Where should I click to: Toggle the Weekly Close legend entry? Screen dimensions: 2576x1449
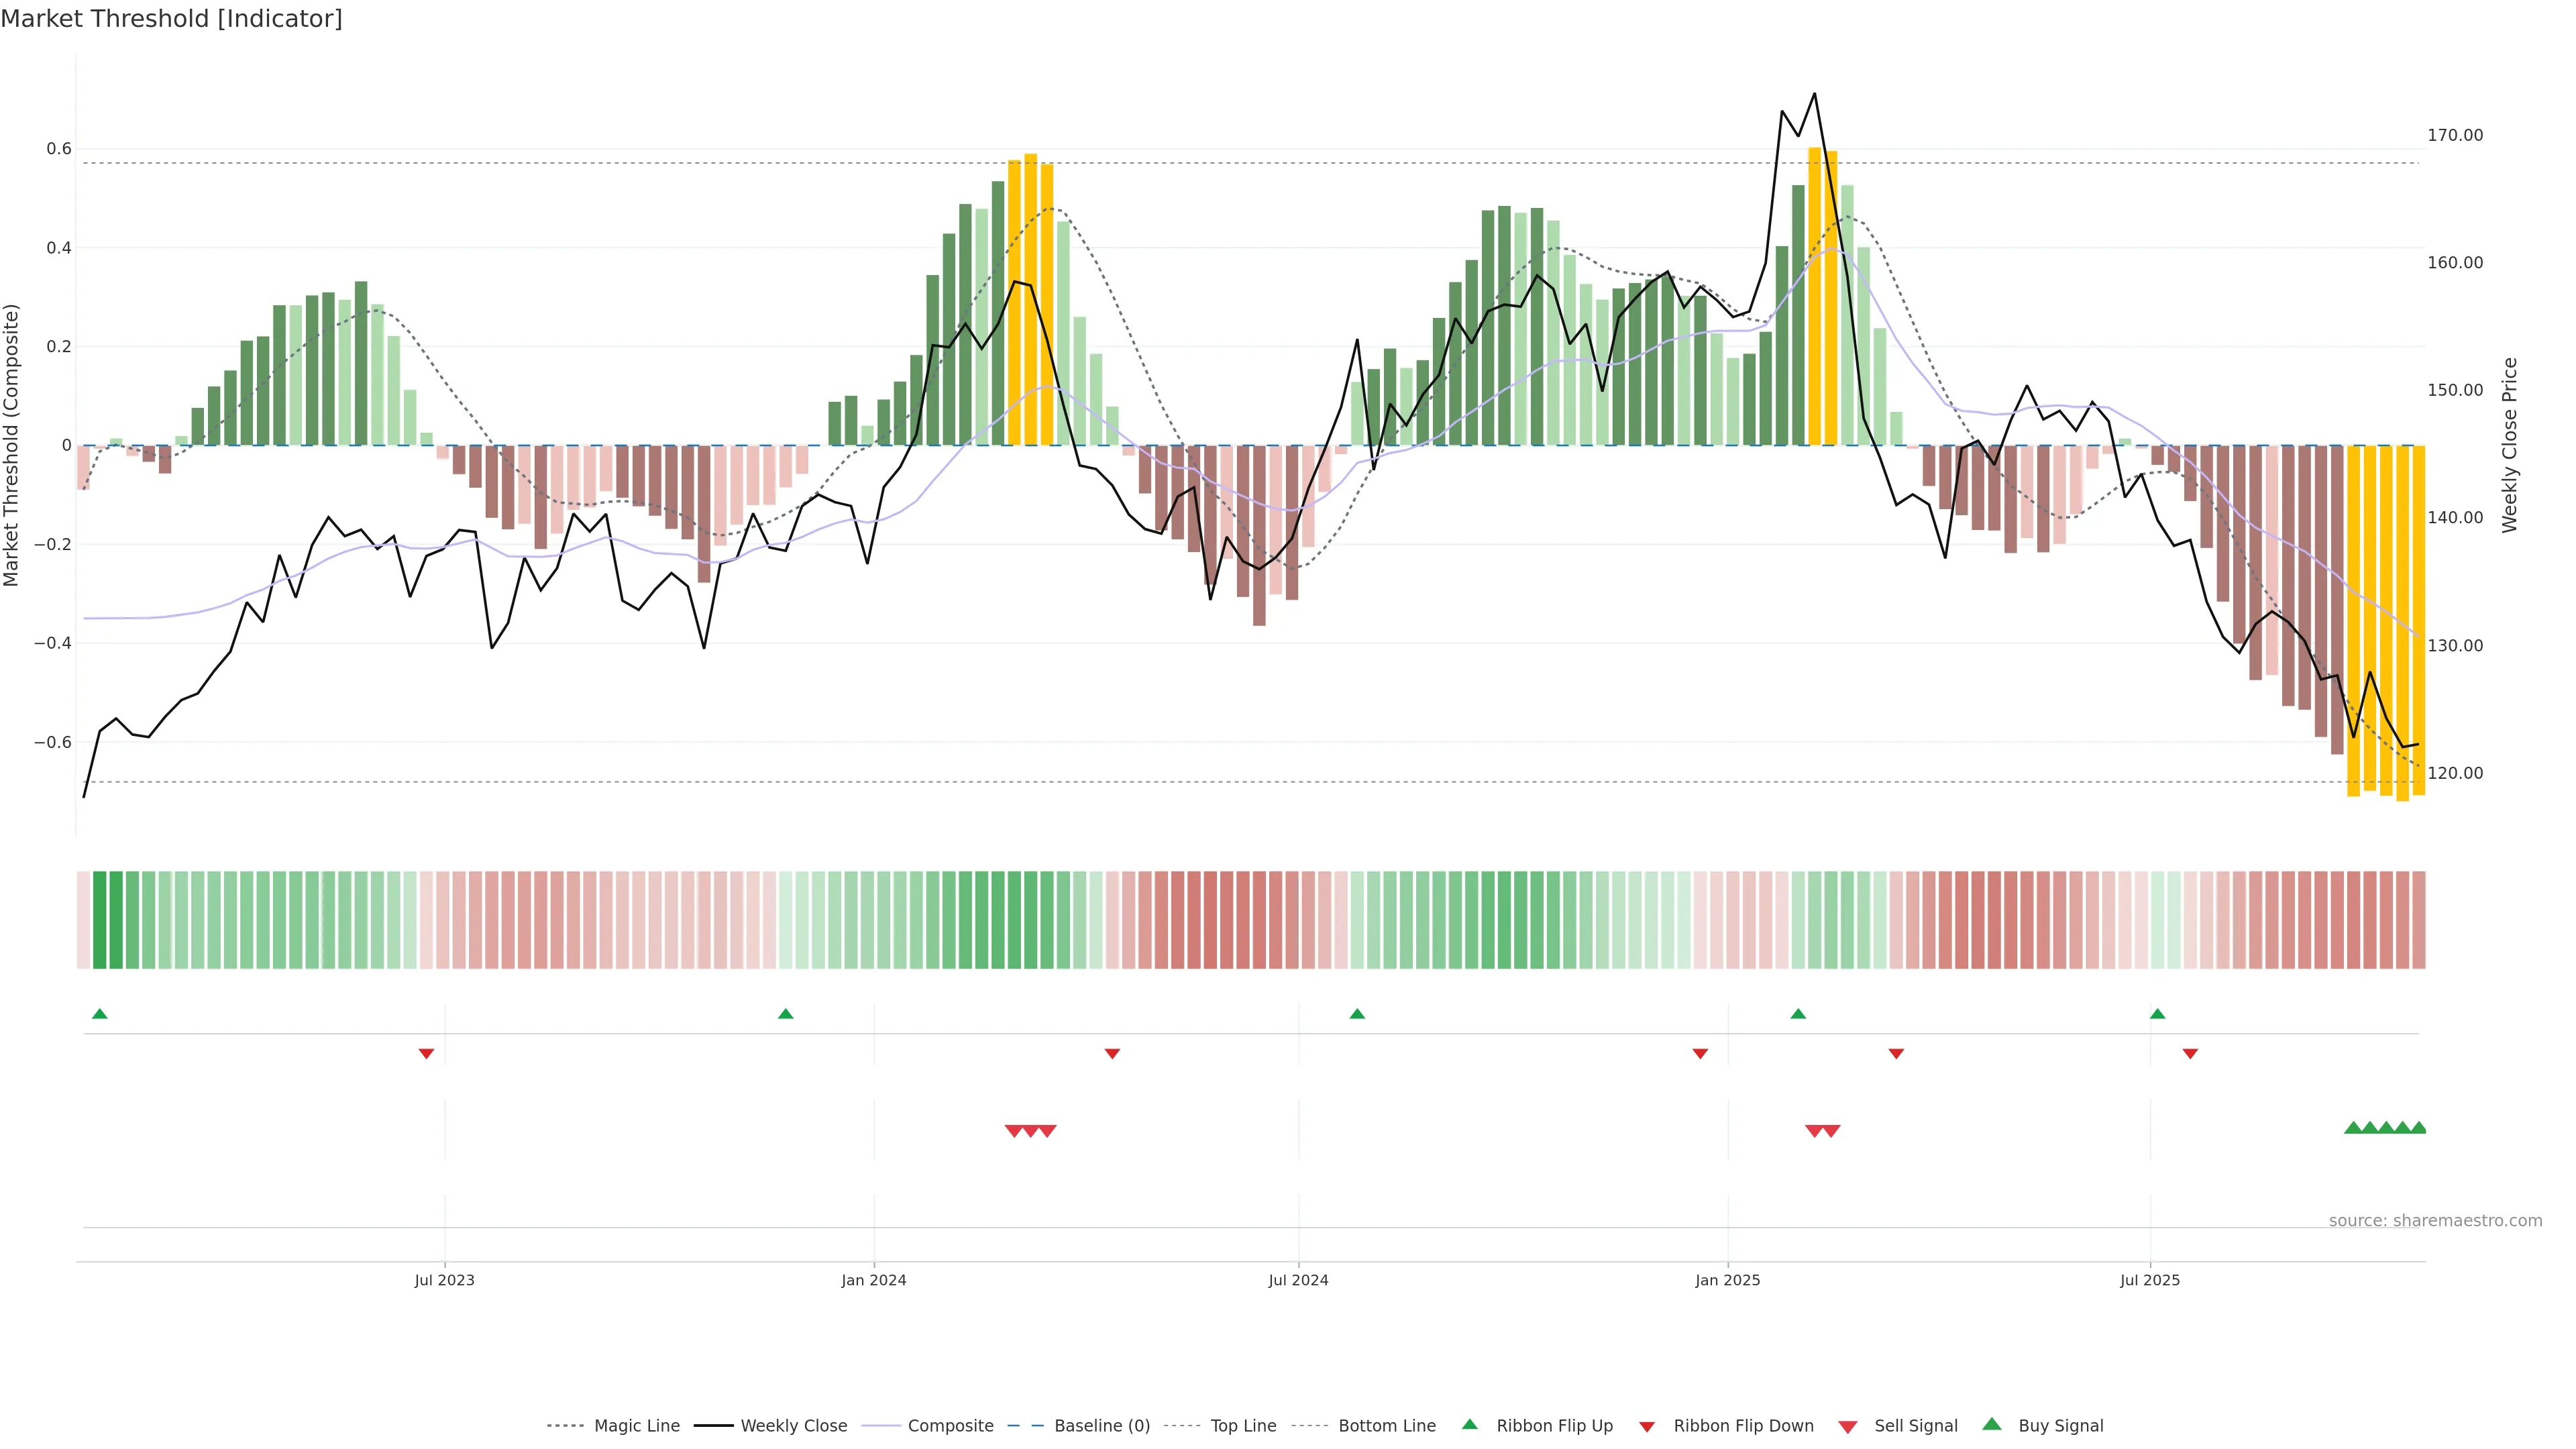793,1426
